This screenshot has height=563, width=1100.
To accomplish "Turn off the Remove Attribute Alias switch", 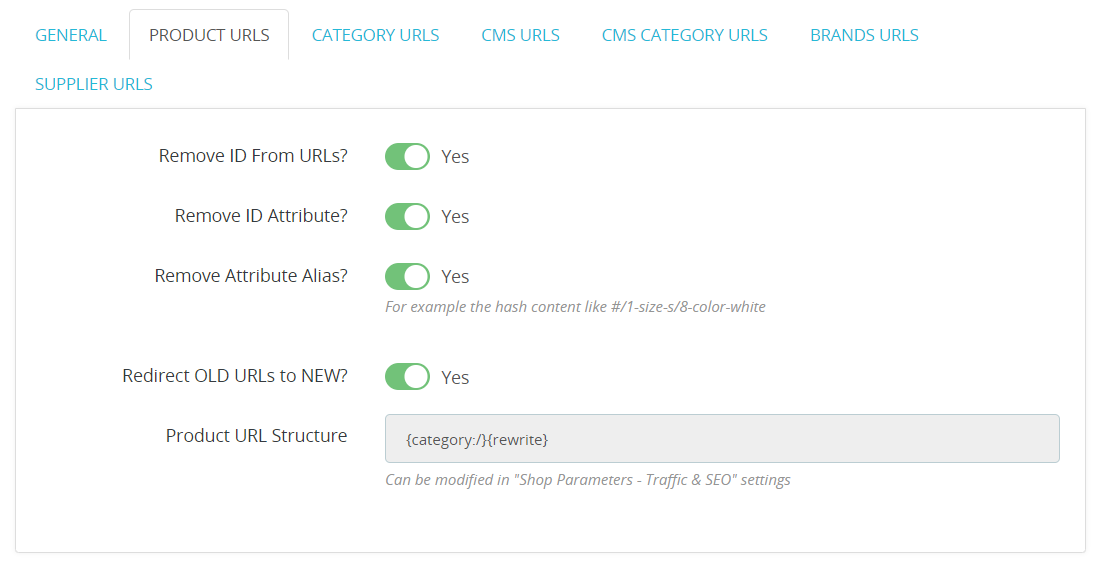I will click(407, 276).
